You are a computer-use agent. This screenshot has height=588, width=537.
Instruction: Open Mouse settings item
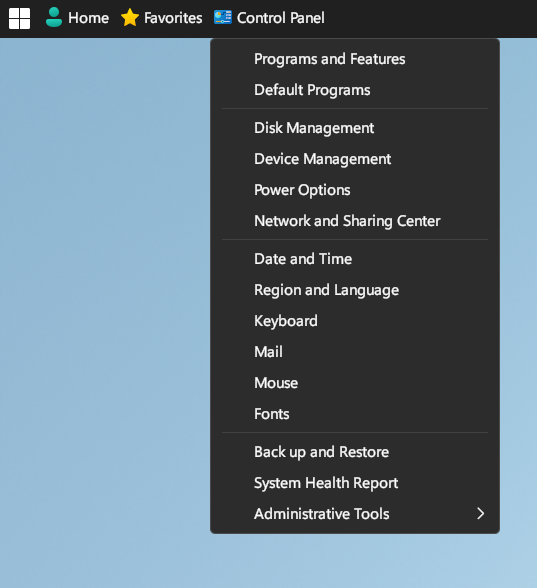355,383
